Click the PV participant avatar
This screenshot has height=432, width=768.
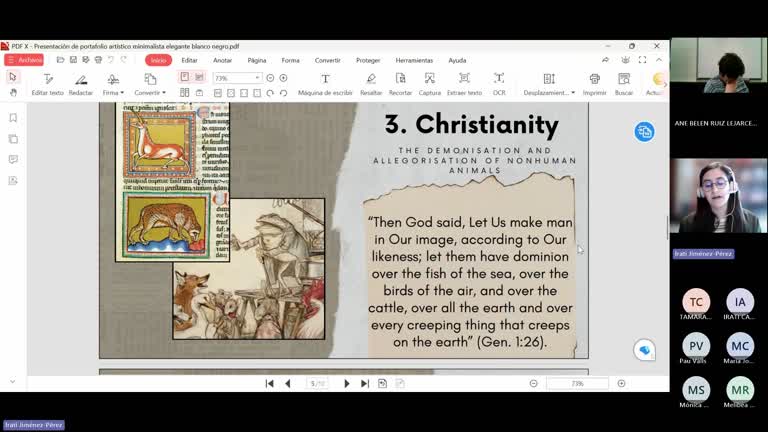coord(696,346)
